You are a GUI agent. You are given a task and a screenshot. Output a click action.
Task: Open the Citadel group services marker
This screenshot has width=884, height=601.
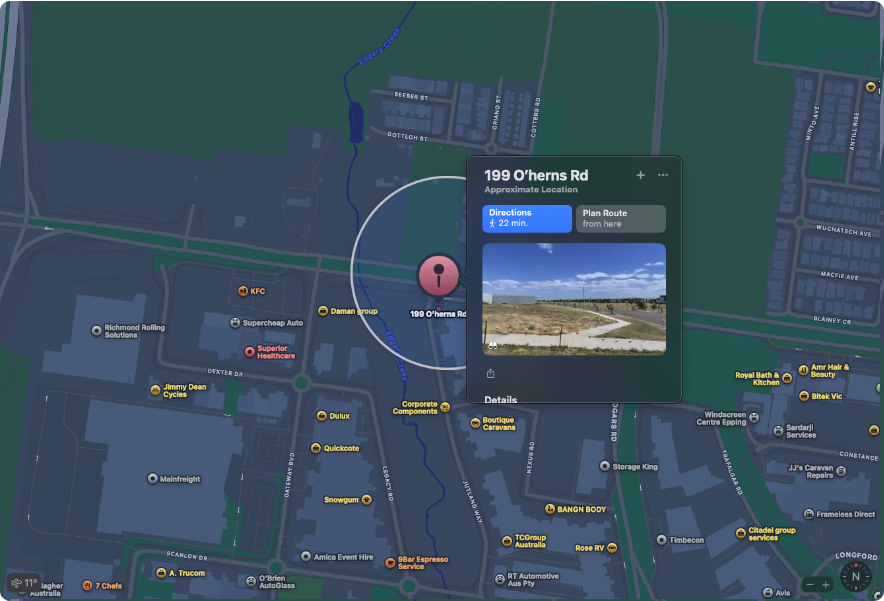coord(741,533)
